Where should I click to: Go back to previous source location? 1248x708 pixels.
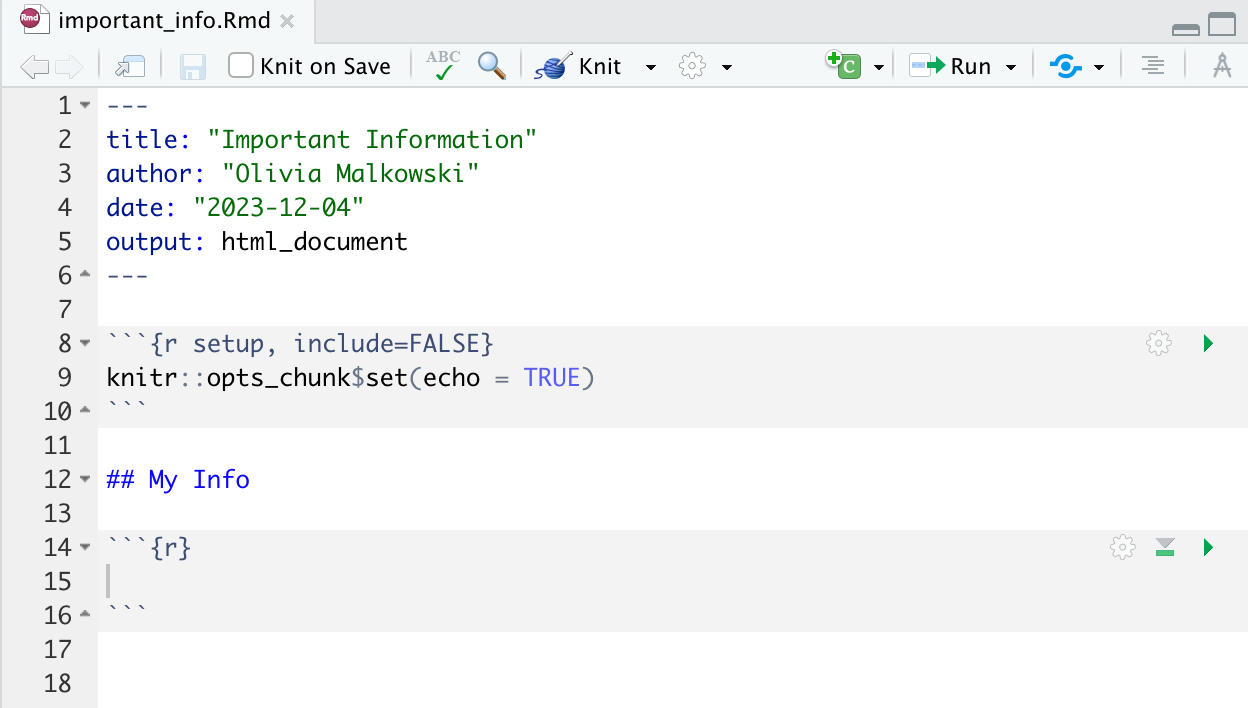point(34,67)
